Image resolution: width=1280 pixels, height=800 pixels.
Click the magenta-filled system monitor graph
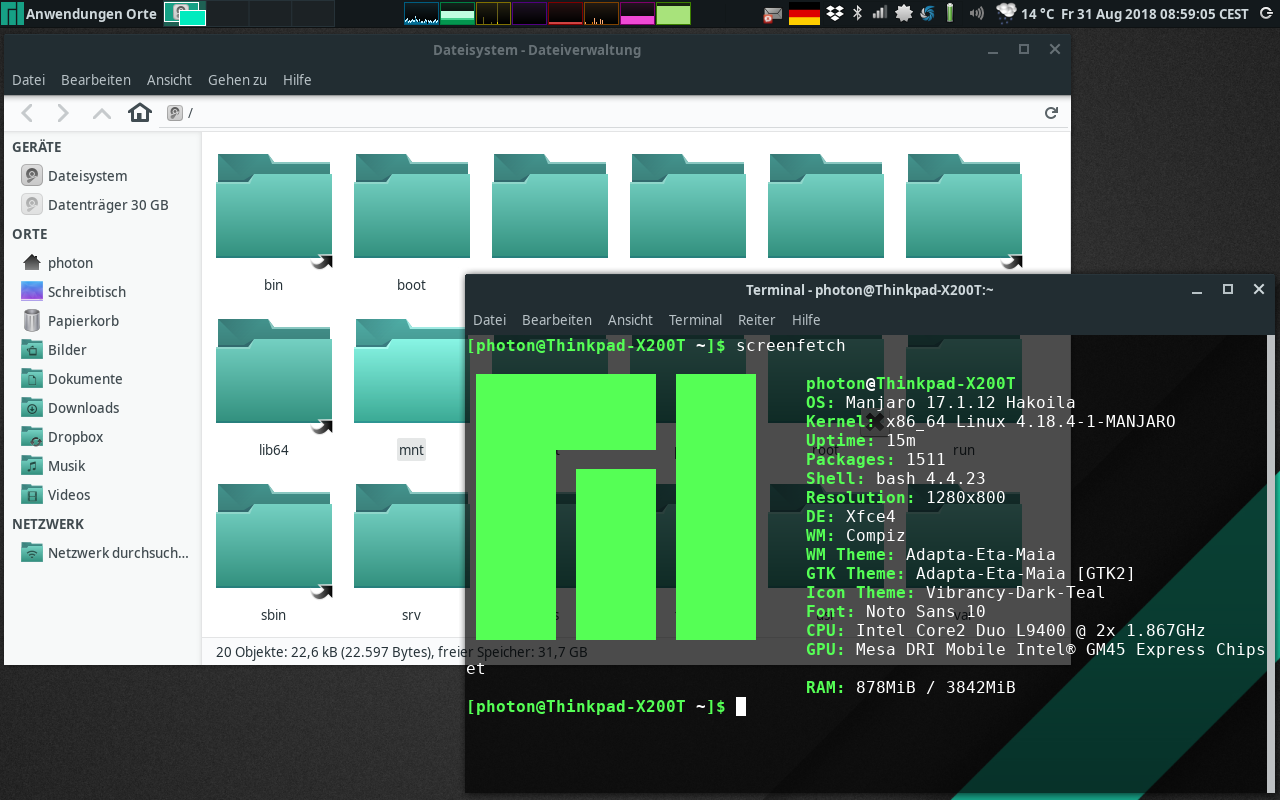click(637, 14)
